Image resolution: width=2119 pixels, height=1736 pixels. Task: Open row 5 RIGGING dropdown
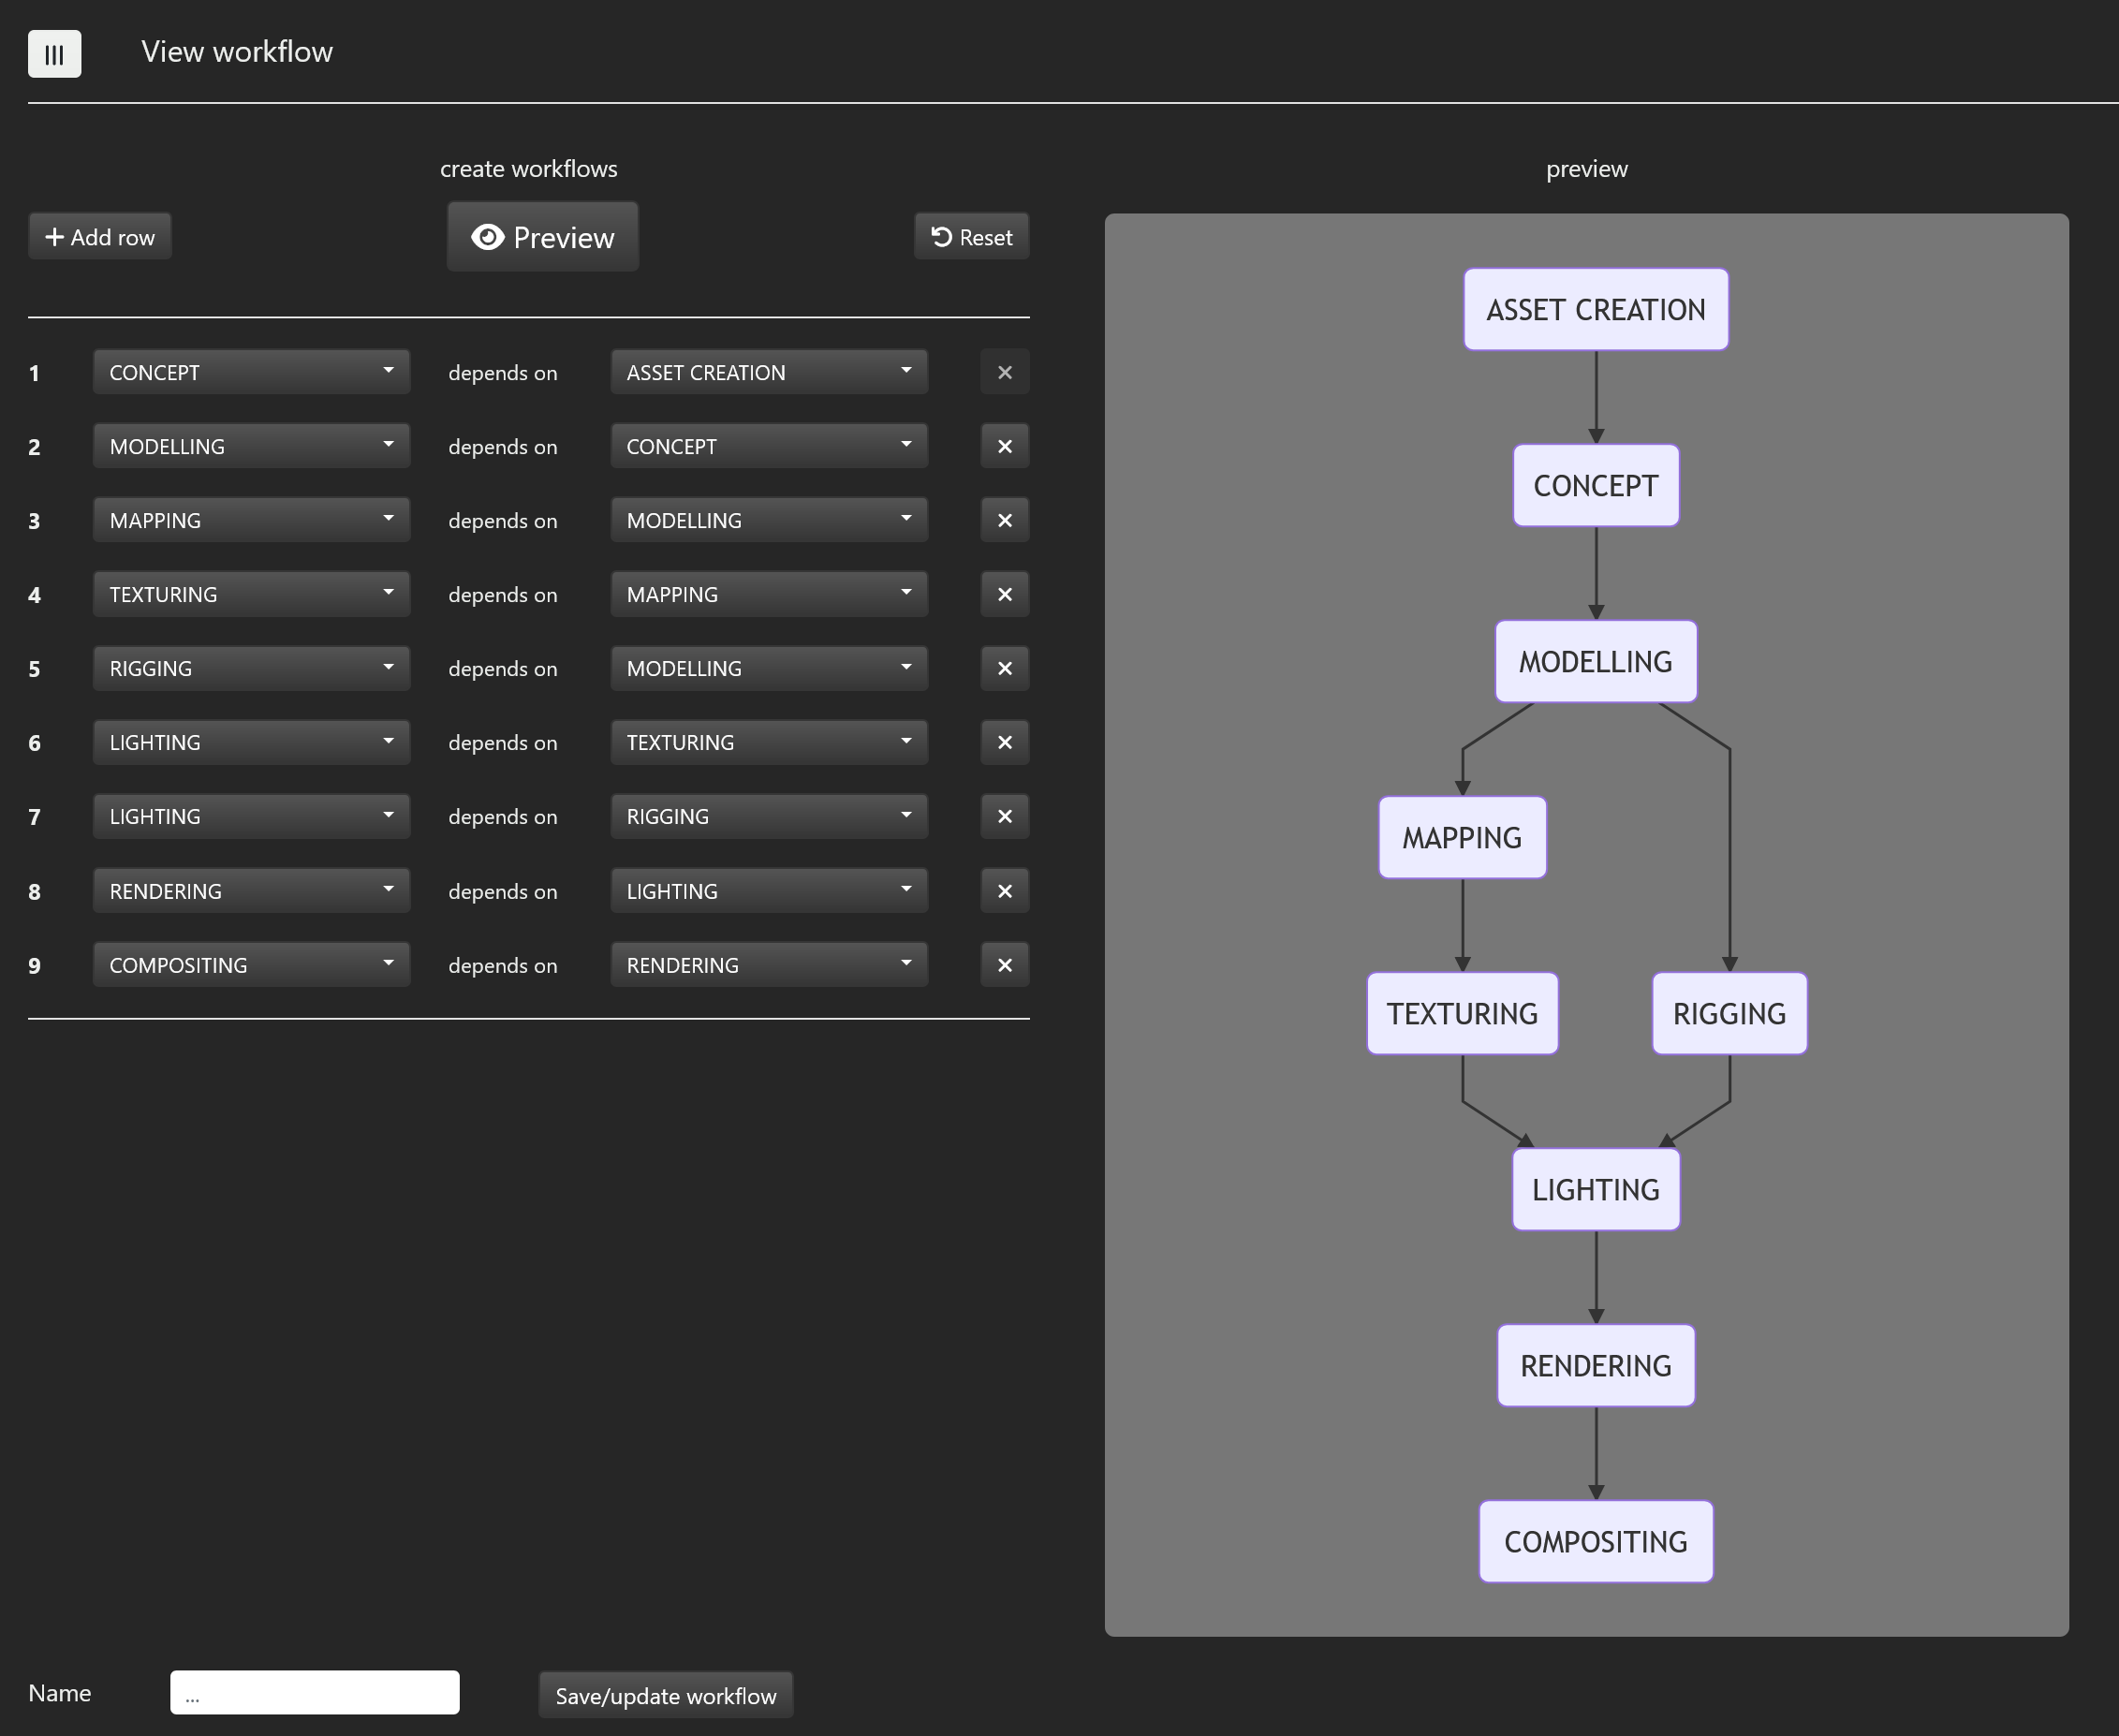pos(251,669)
